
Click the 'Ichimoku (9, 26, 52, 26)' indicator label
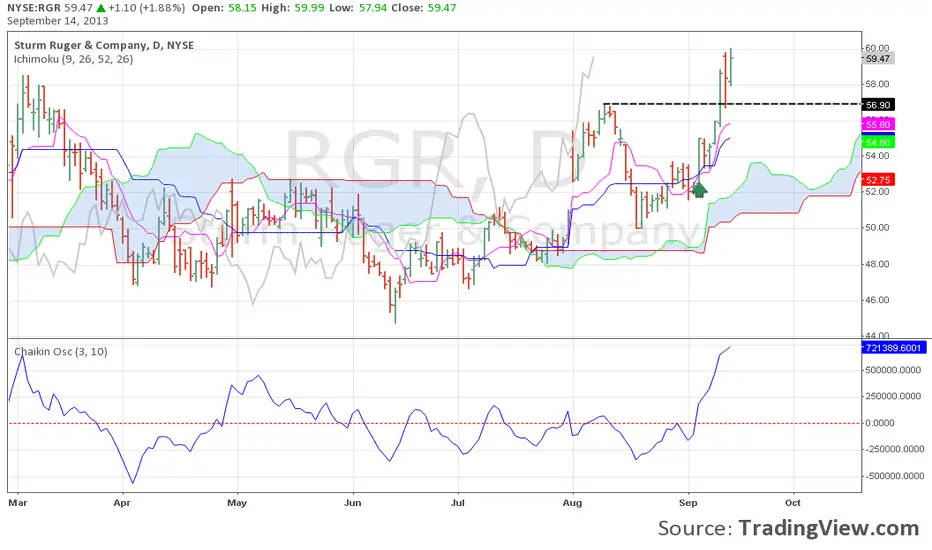click(74, 59)
